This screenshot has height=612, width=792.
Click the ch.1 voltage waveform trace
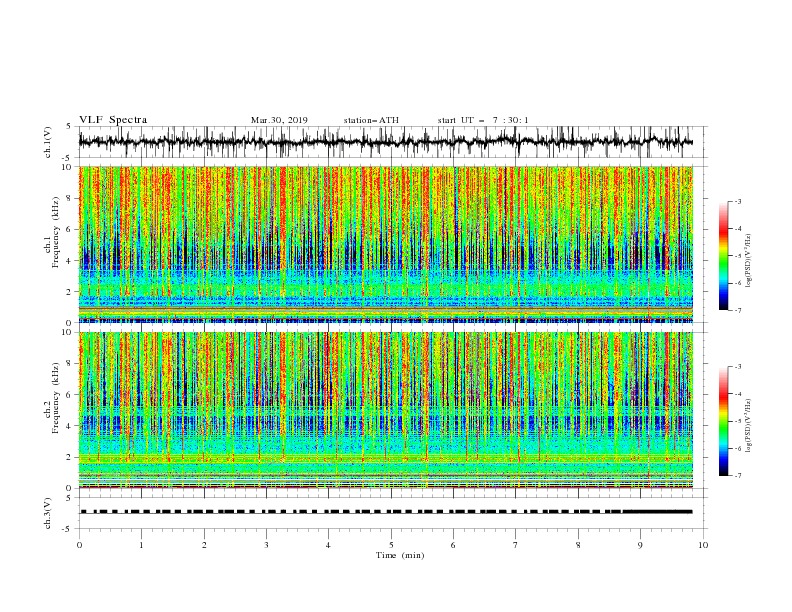[x=386, y=142]
